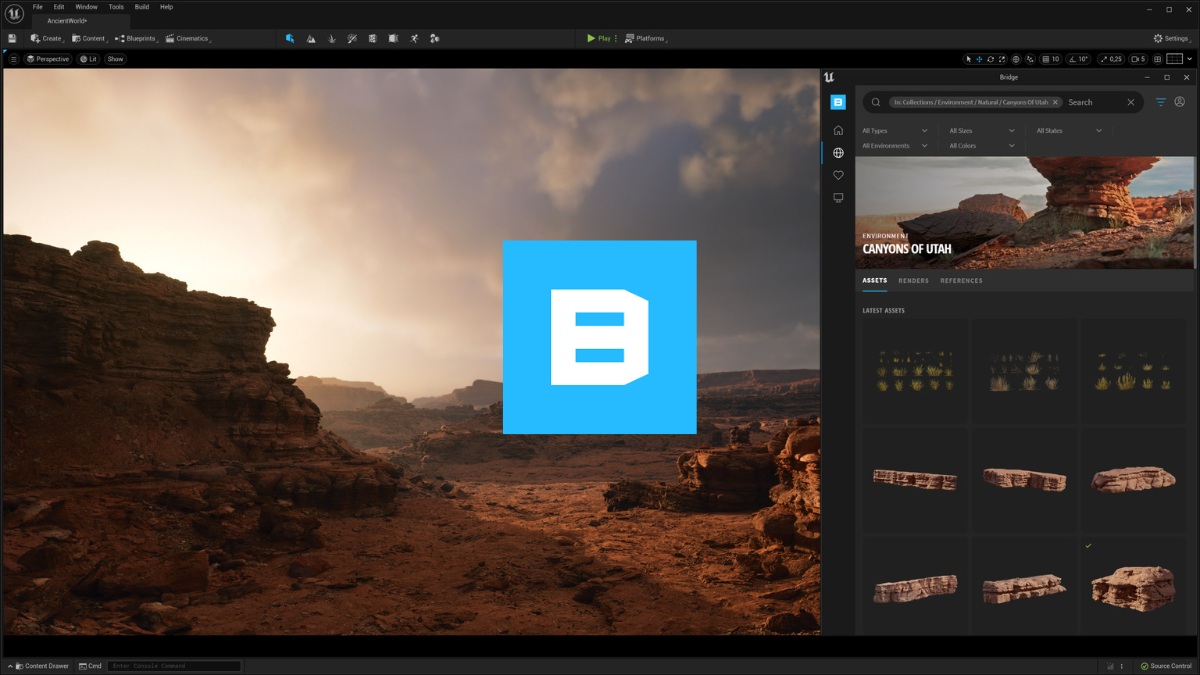Switch to the Renders tab in Bridge
This screenshot has width=1200, height=675.
913,281
